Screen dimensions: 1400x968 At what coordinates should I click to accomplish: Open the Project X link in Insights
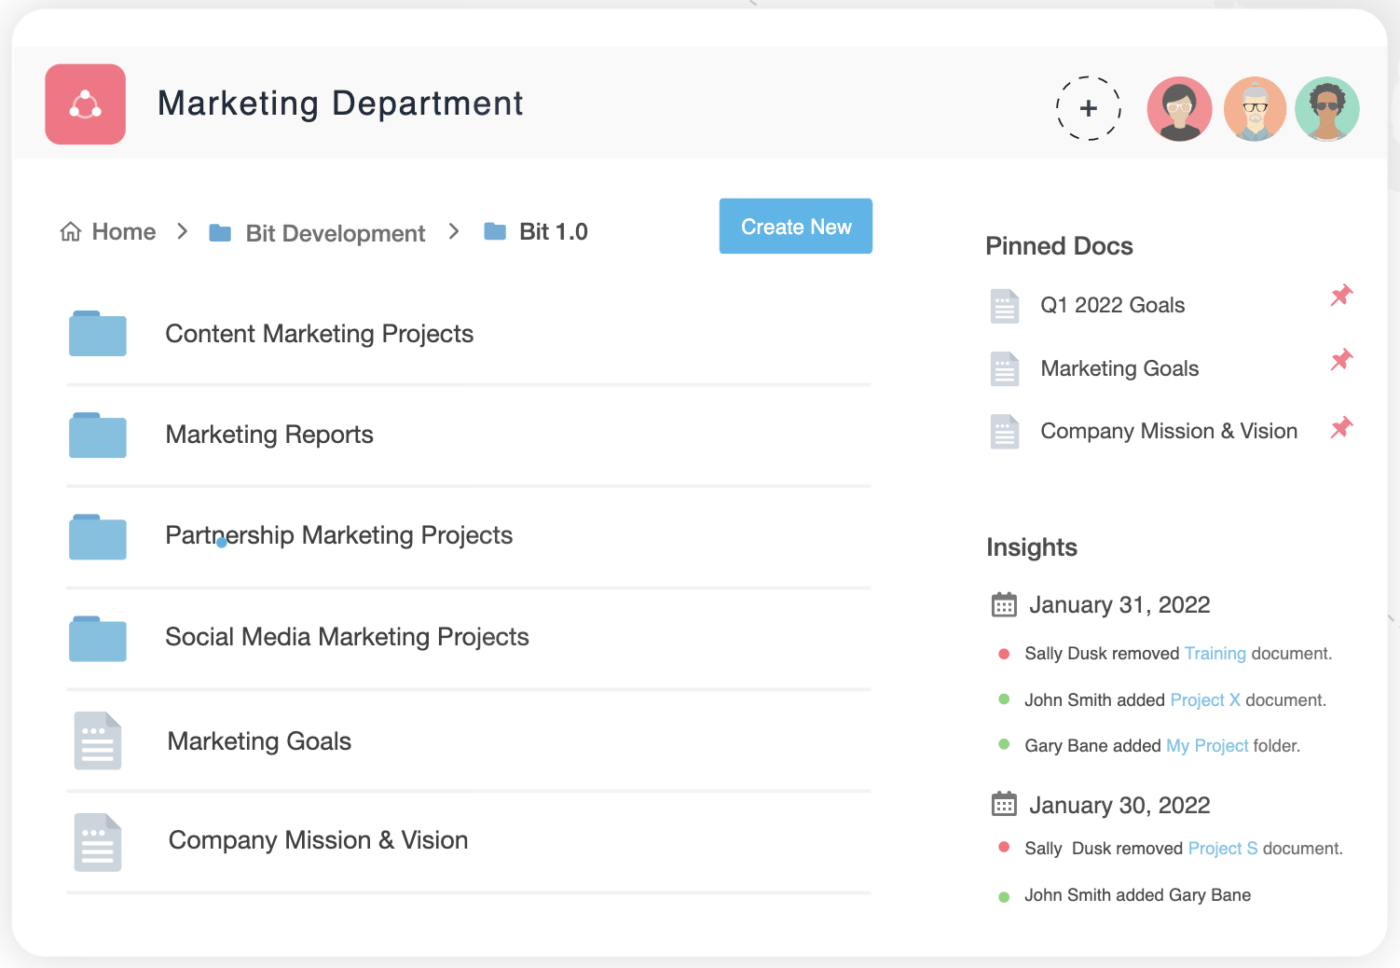click(x=1204, y=700)
